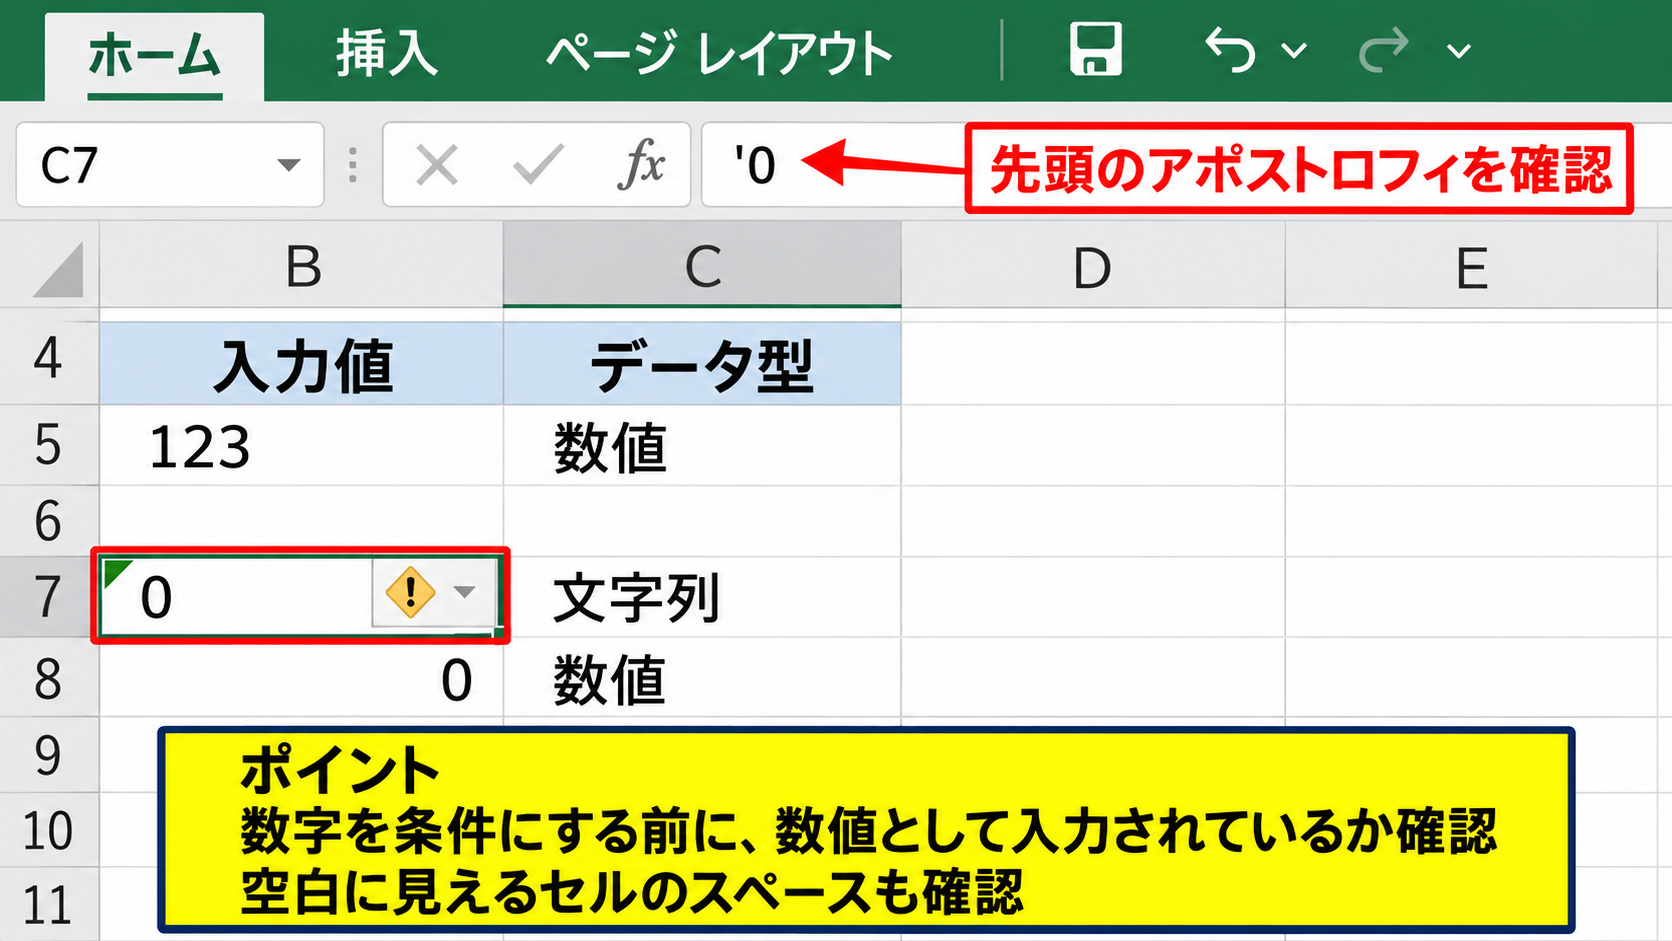Click the Save floppy disk icon
1672x941 pixels.
(x=1095, y=50)
